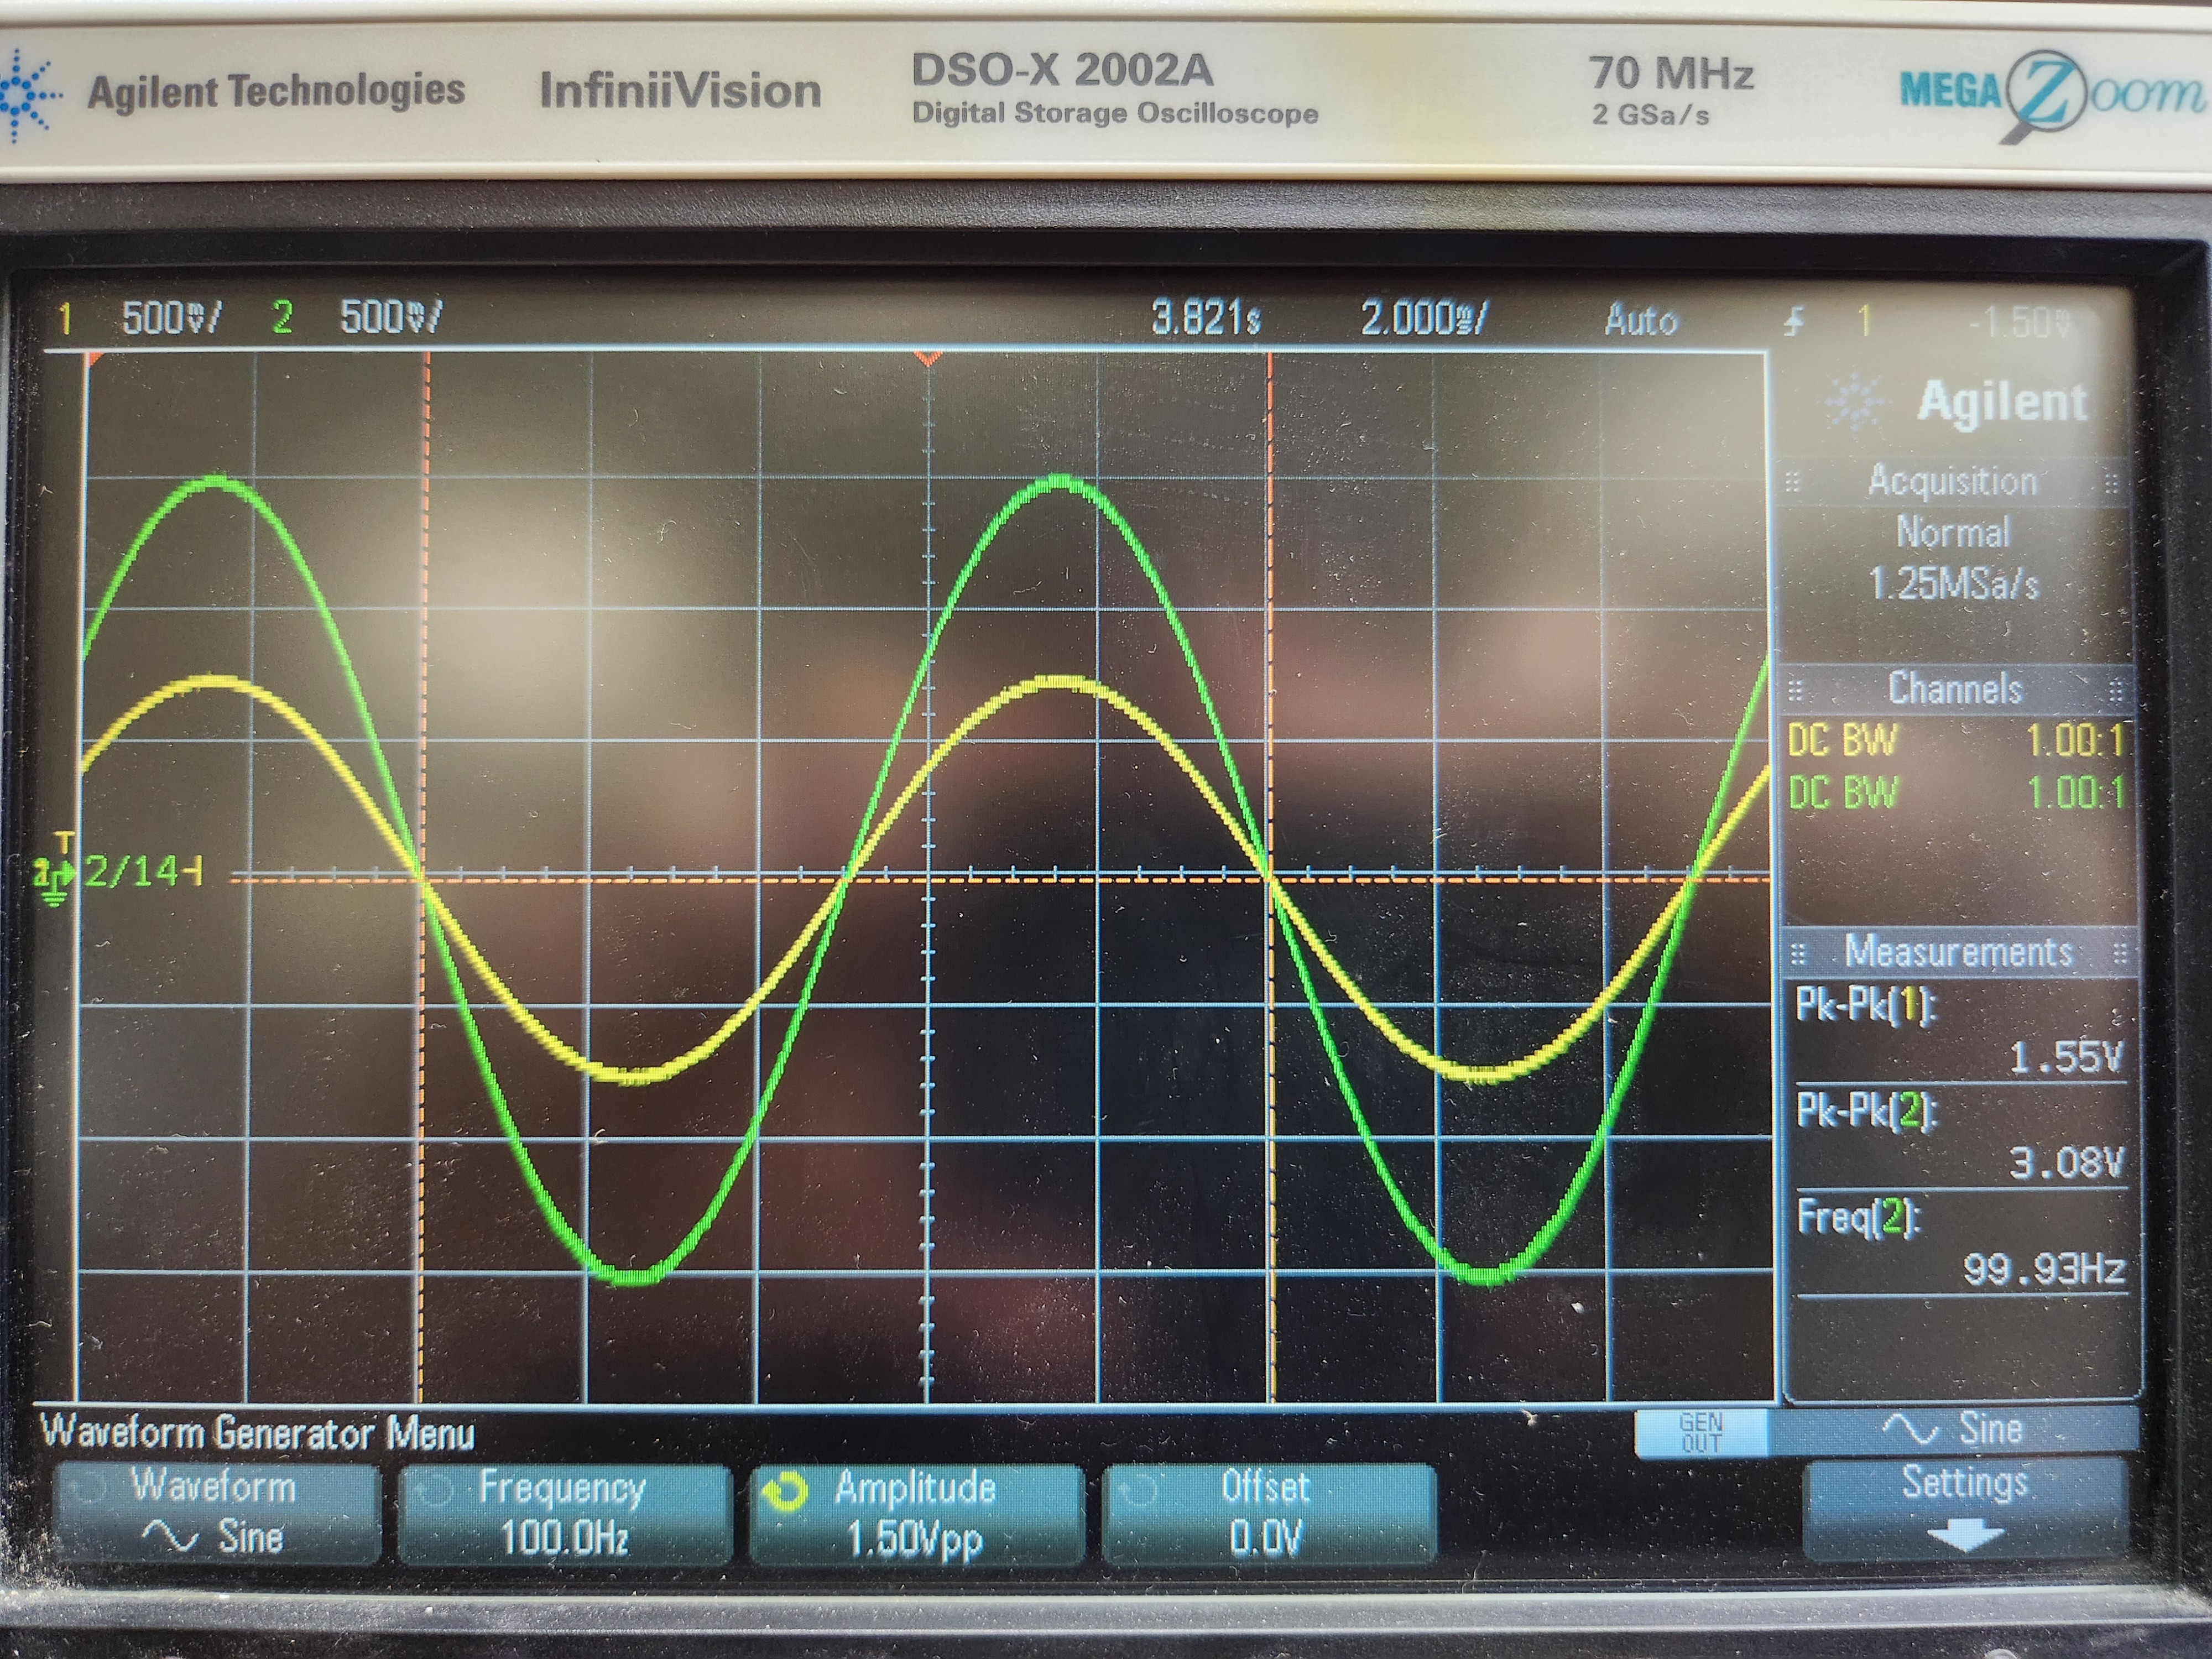This screenshot has height=1659, width=2212.
Task: Click the sine wave icon in Waveform softkey
Action: [169, 1536]
